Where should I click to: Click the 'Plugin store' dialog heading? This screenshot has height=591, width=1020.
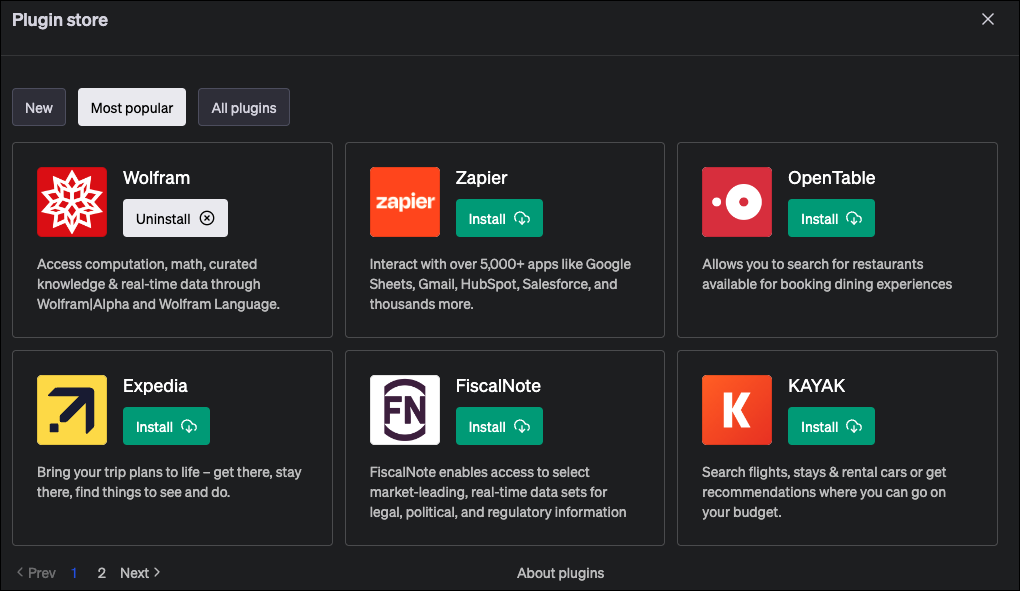click(x=60, y=20)
